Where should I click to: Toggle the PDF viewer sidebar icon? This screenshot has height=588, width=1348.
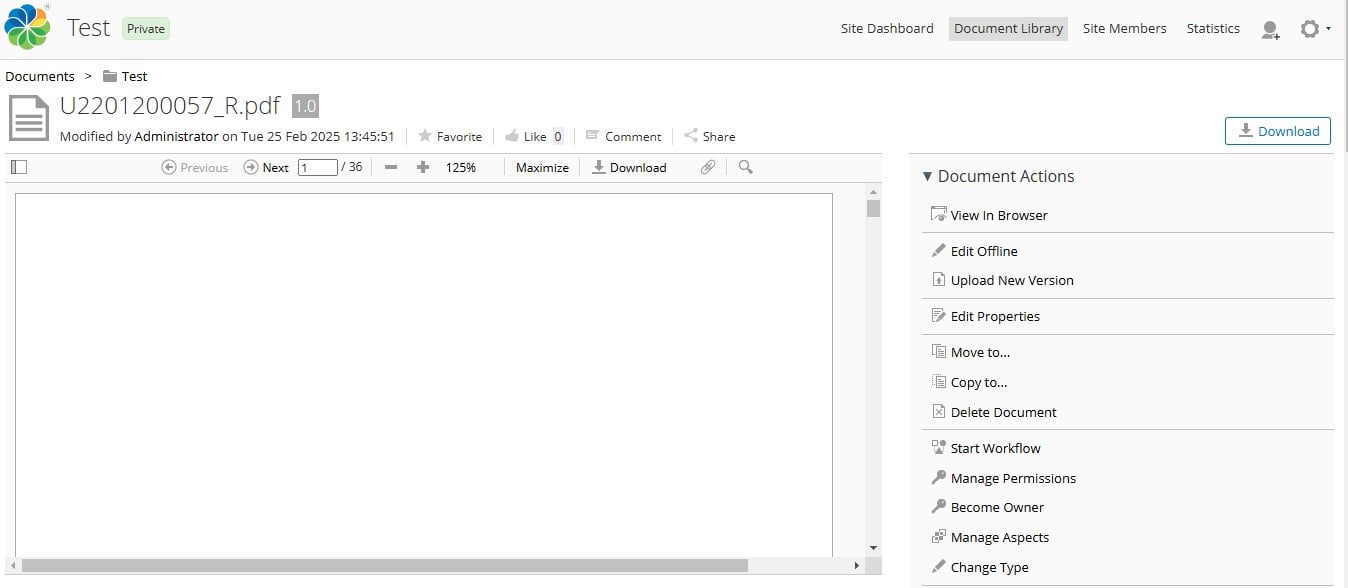pyautogui.click(x=18, y=167)
